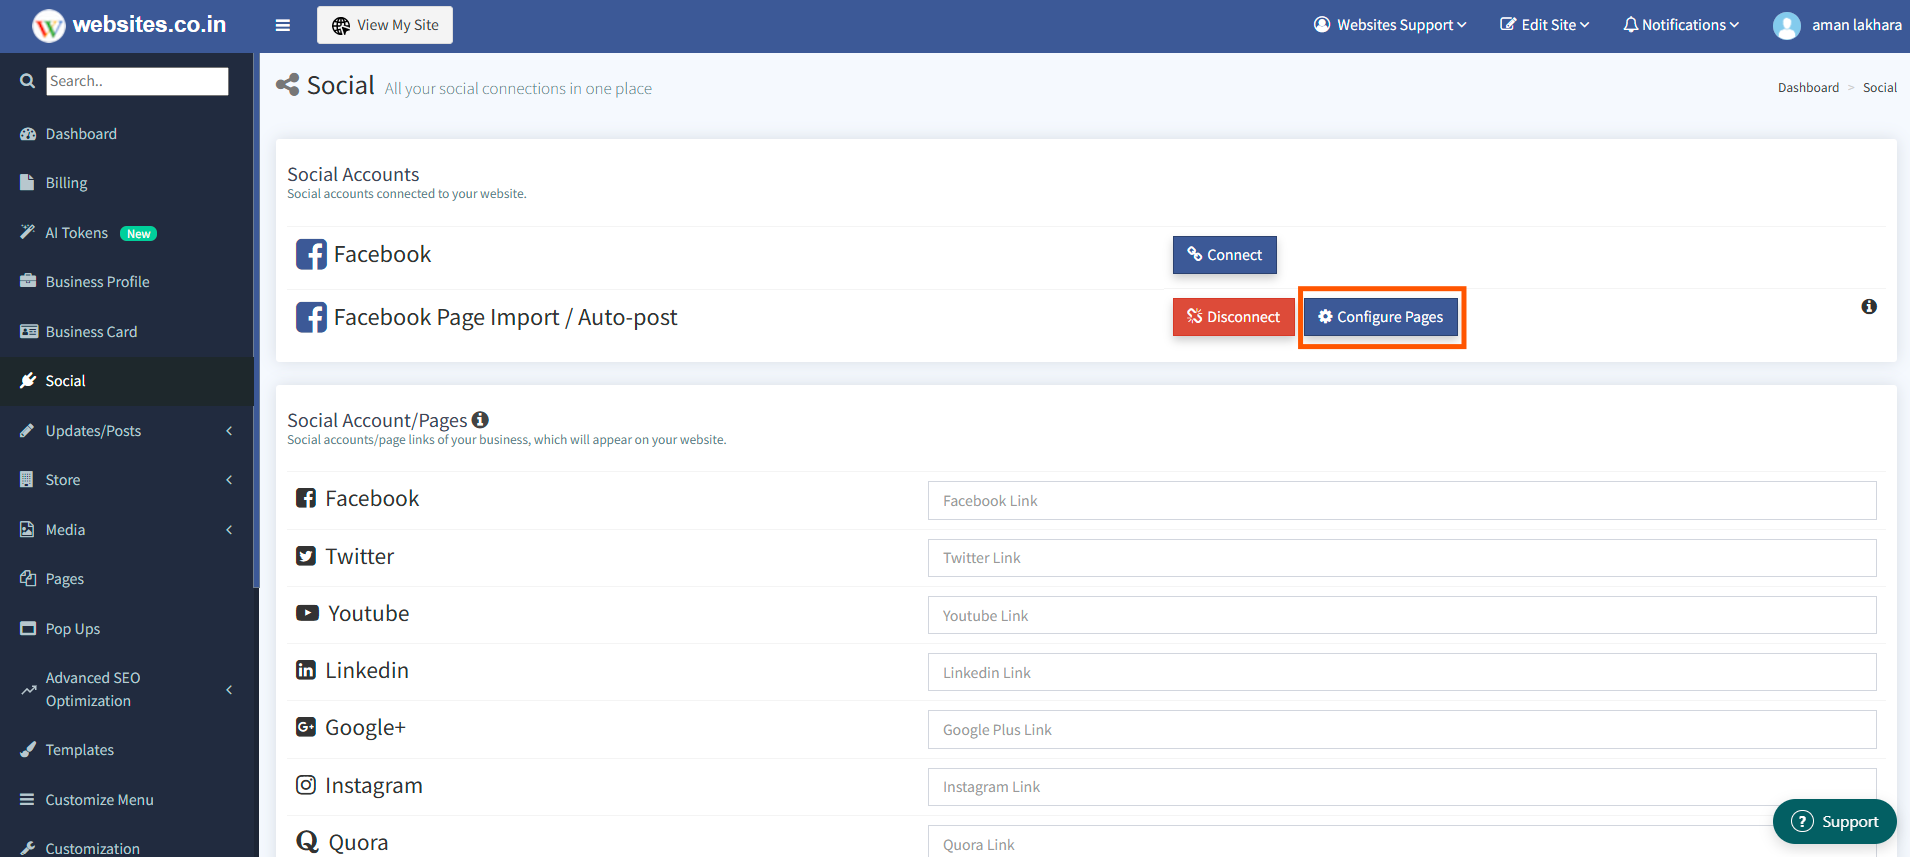The width and height of the screenshot is (1910, 857).
Task: Click the Google Plus Link input field
Action: [1402, 729]
